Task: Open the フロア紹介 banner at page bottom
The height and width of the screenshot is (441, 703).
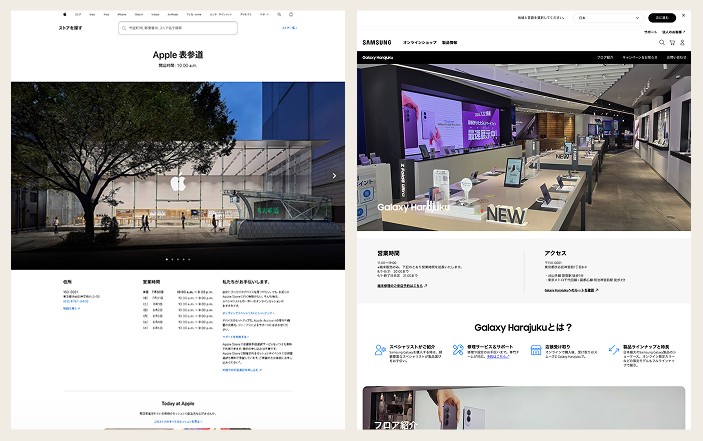Action: (x=524, y=408)
